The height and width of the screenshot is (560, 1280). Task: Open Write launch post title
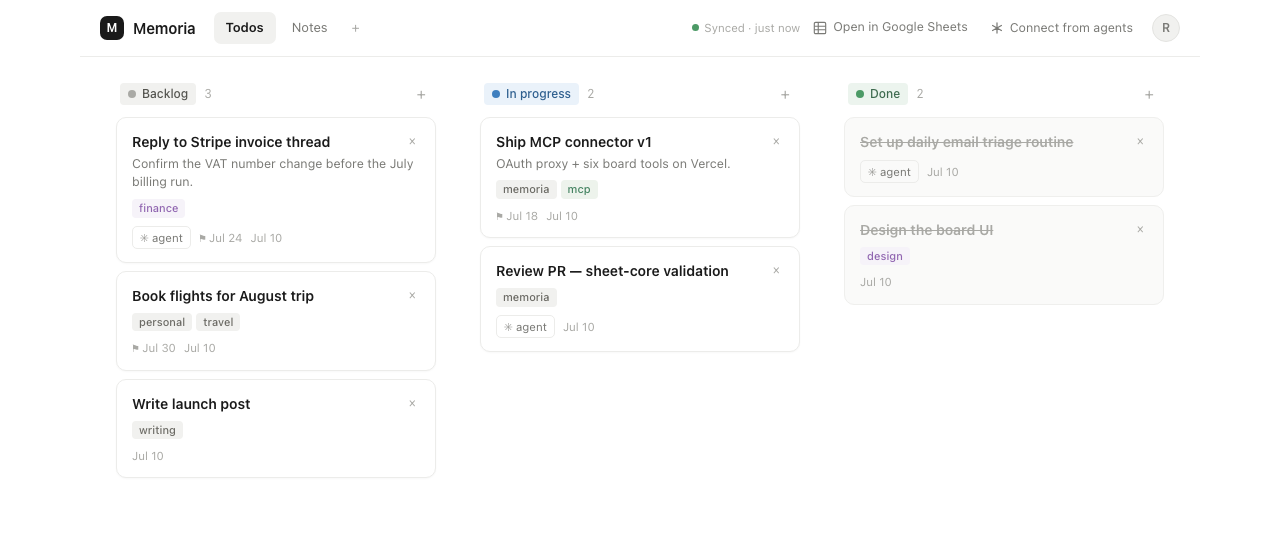tap(191, 404)
